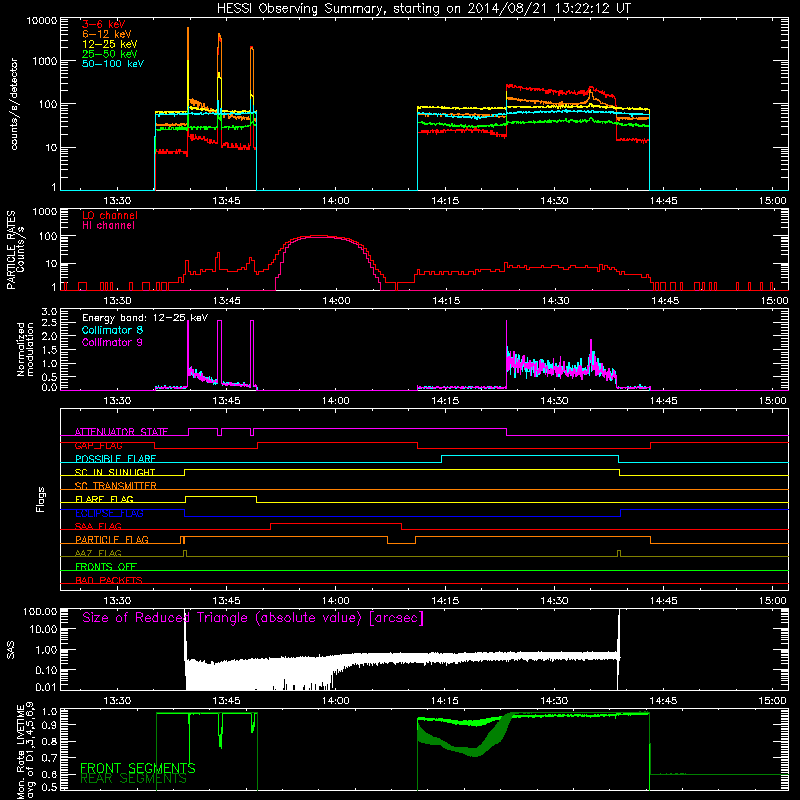The image size is (800, 800).
Task: Click the green '25-50 keV' legend label
Action: tap(110, 54)
